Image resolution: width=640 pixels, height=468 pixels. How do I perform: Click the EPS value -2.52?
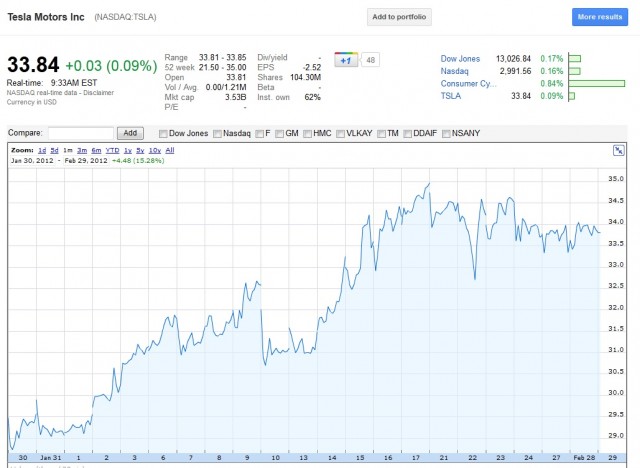pos(311,67)
